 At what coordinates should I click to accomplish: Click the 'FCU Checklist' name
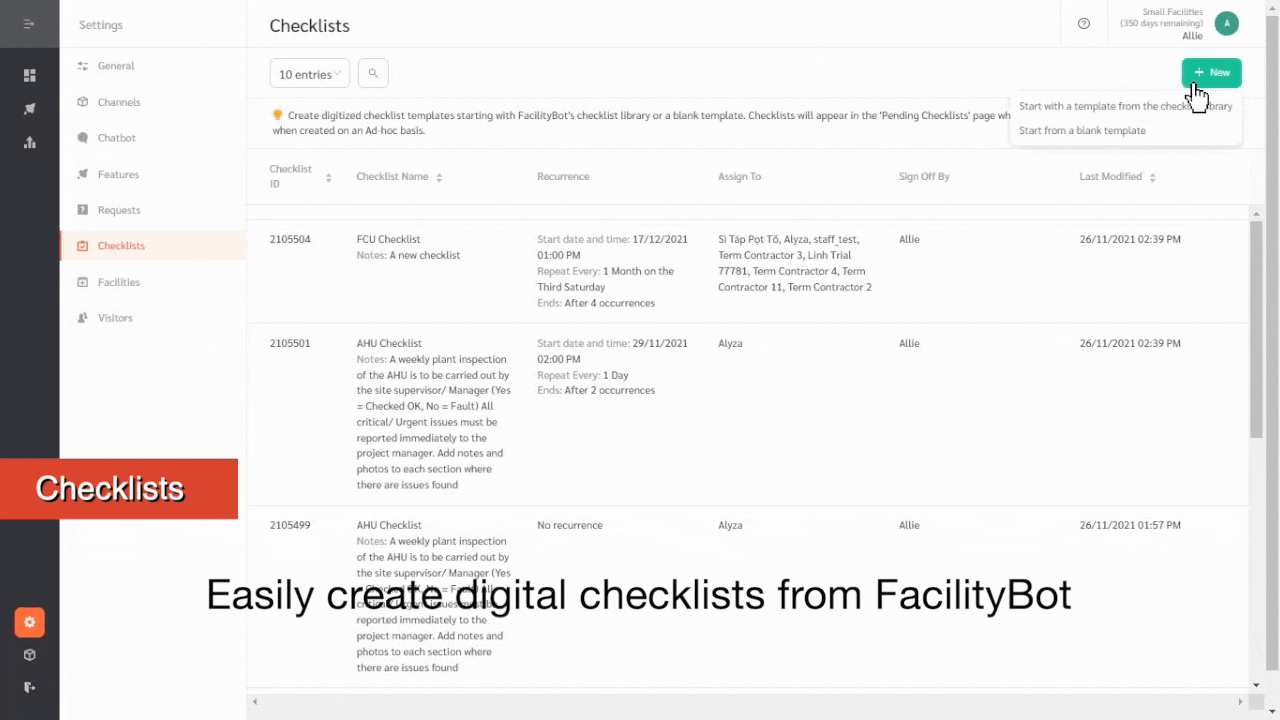pos(389,240)
